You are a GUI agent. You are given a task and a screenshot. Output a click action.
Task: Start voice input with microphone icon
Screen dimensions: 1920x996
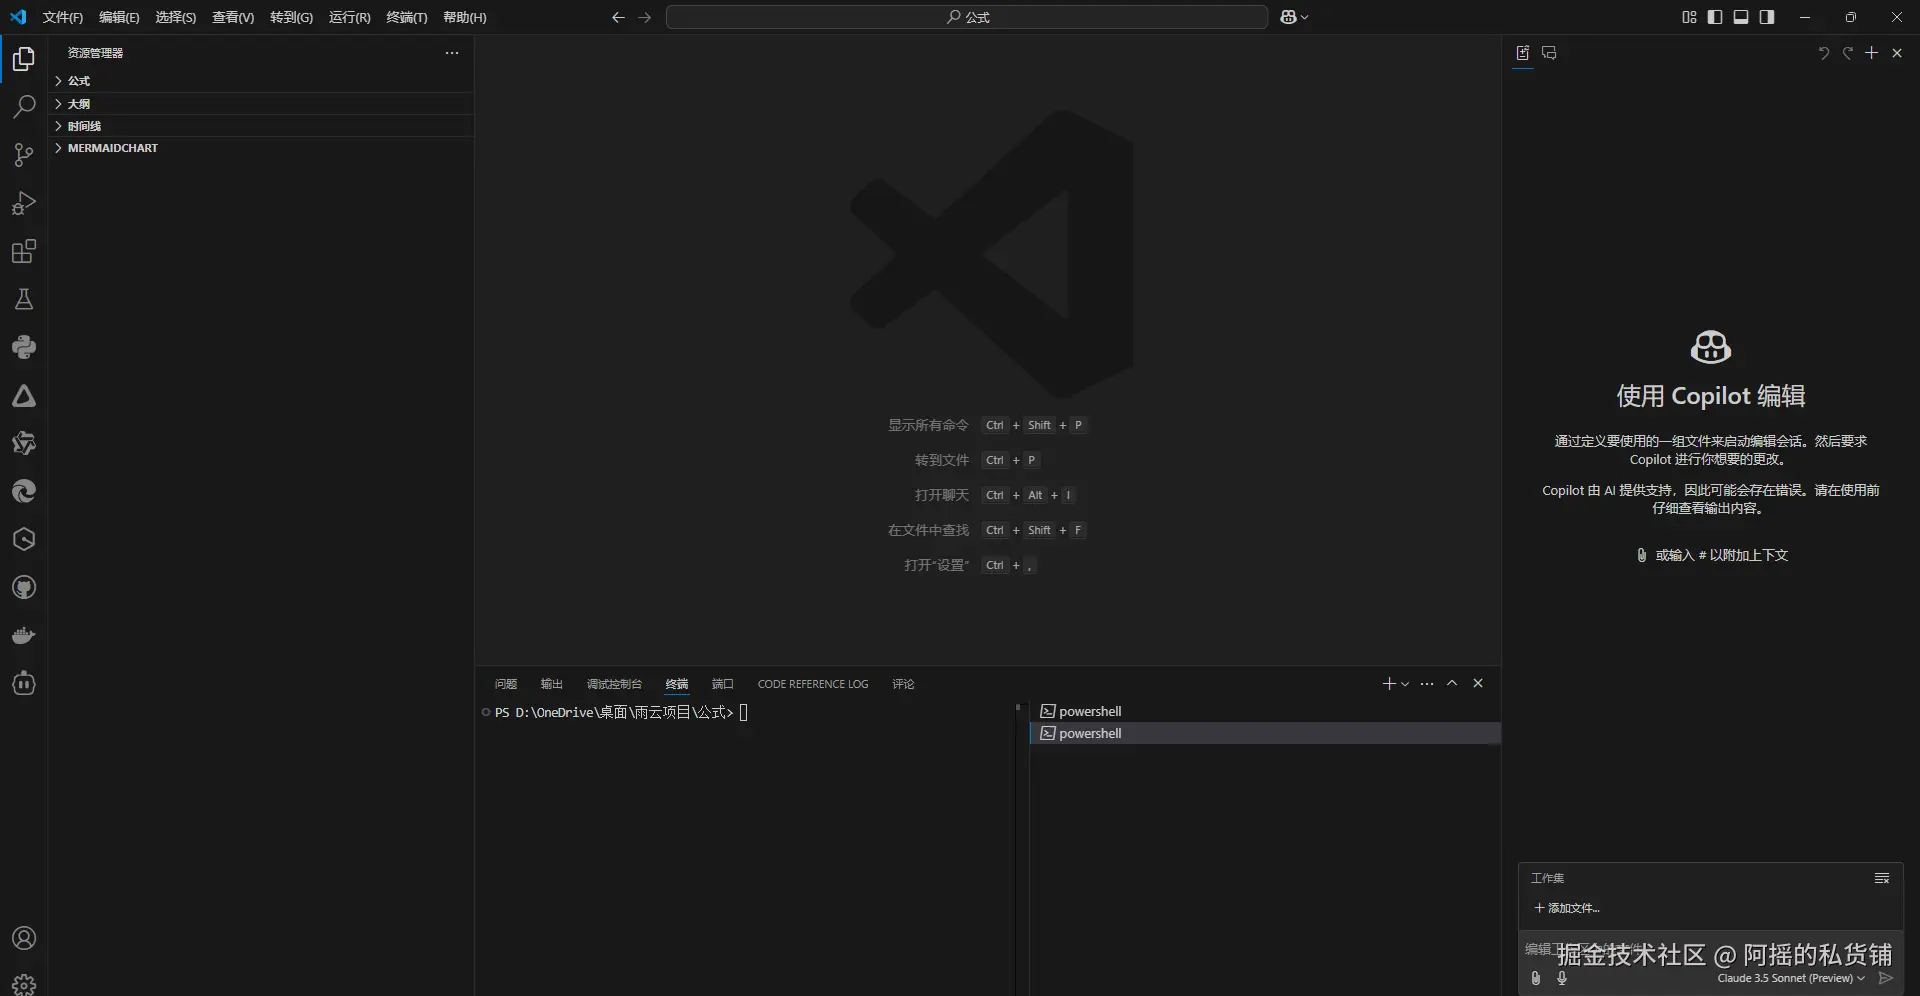click(1562, 978)
